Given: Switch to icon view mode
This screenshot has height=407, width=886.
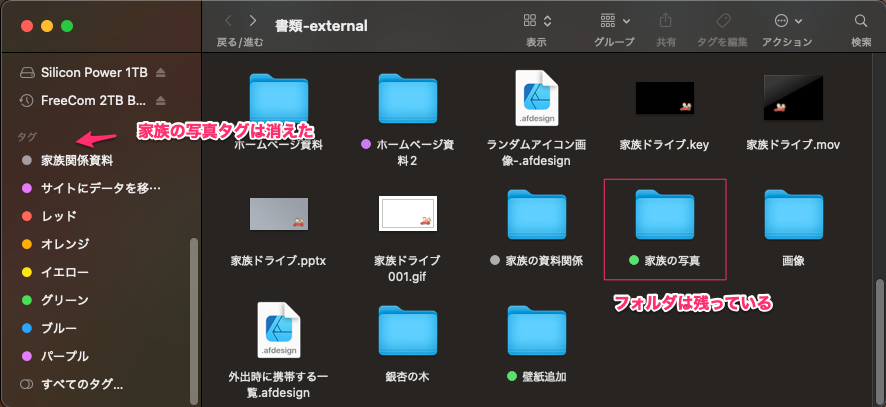Looking at the screenshot, I should 530,21.
